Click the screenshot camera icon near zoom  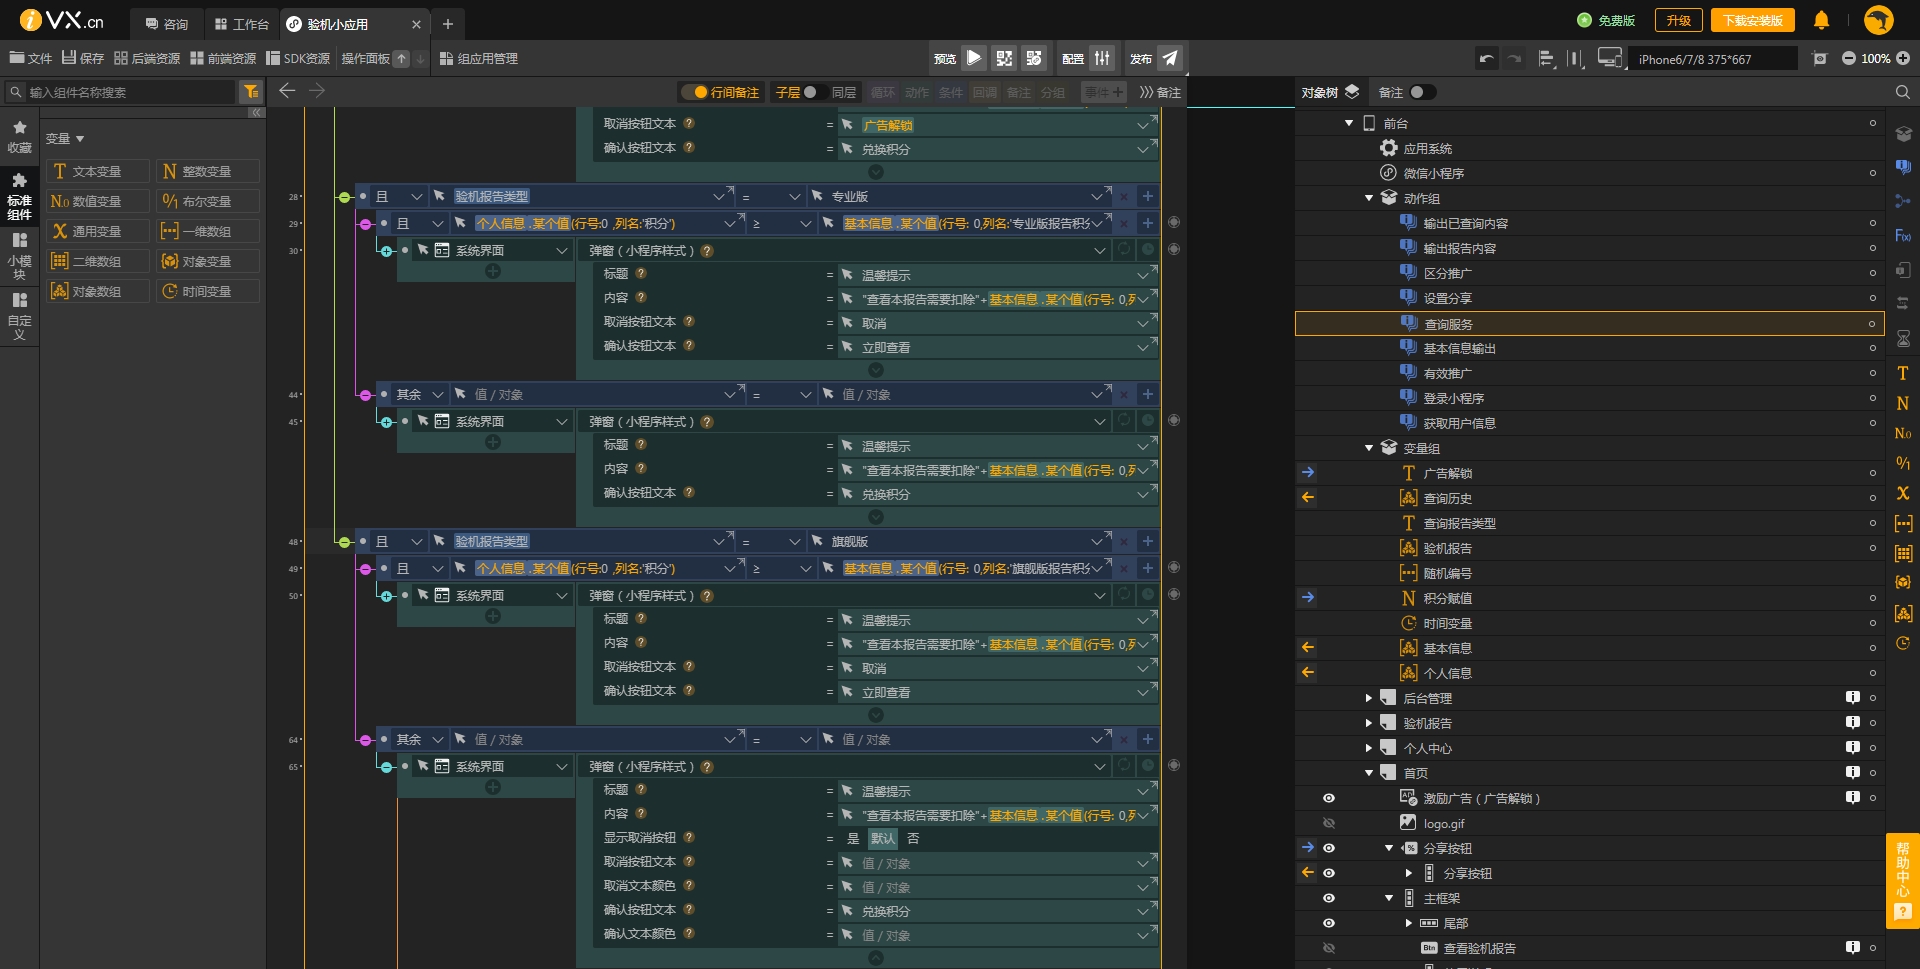pyautogui.click(x=1820, y=59)
